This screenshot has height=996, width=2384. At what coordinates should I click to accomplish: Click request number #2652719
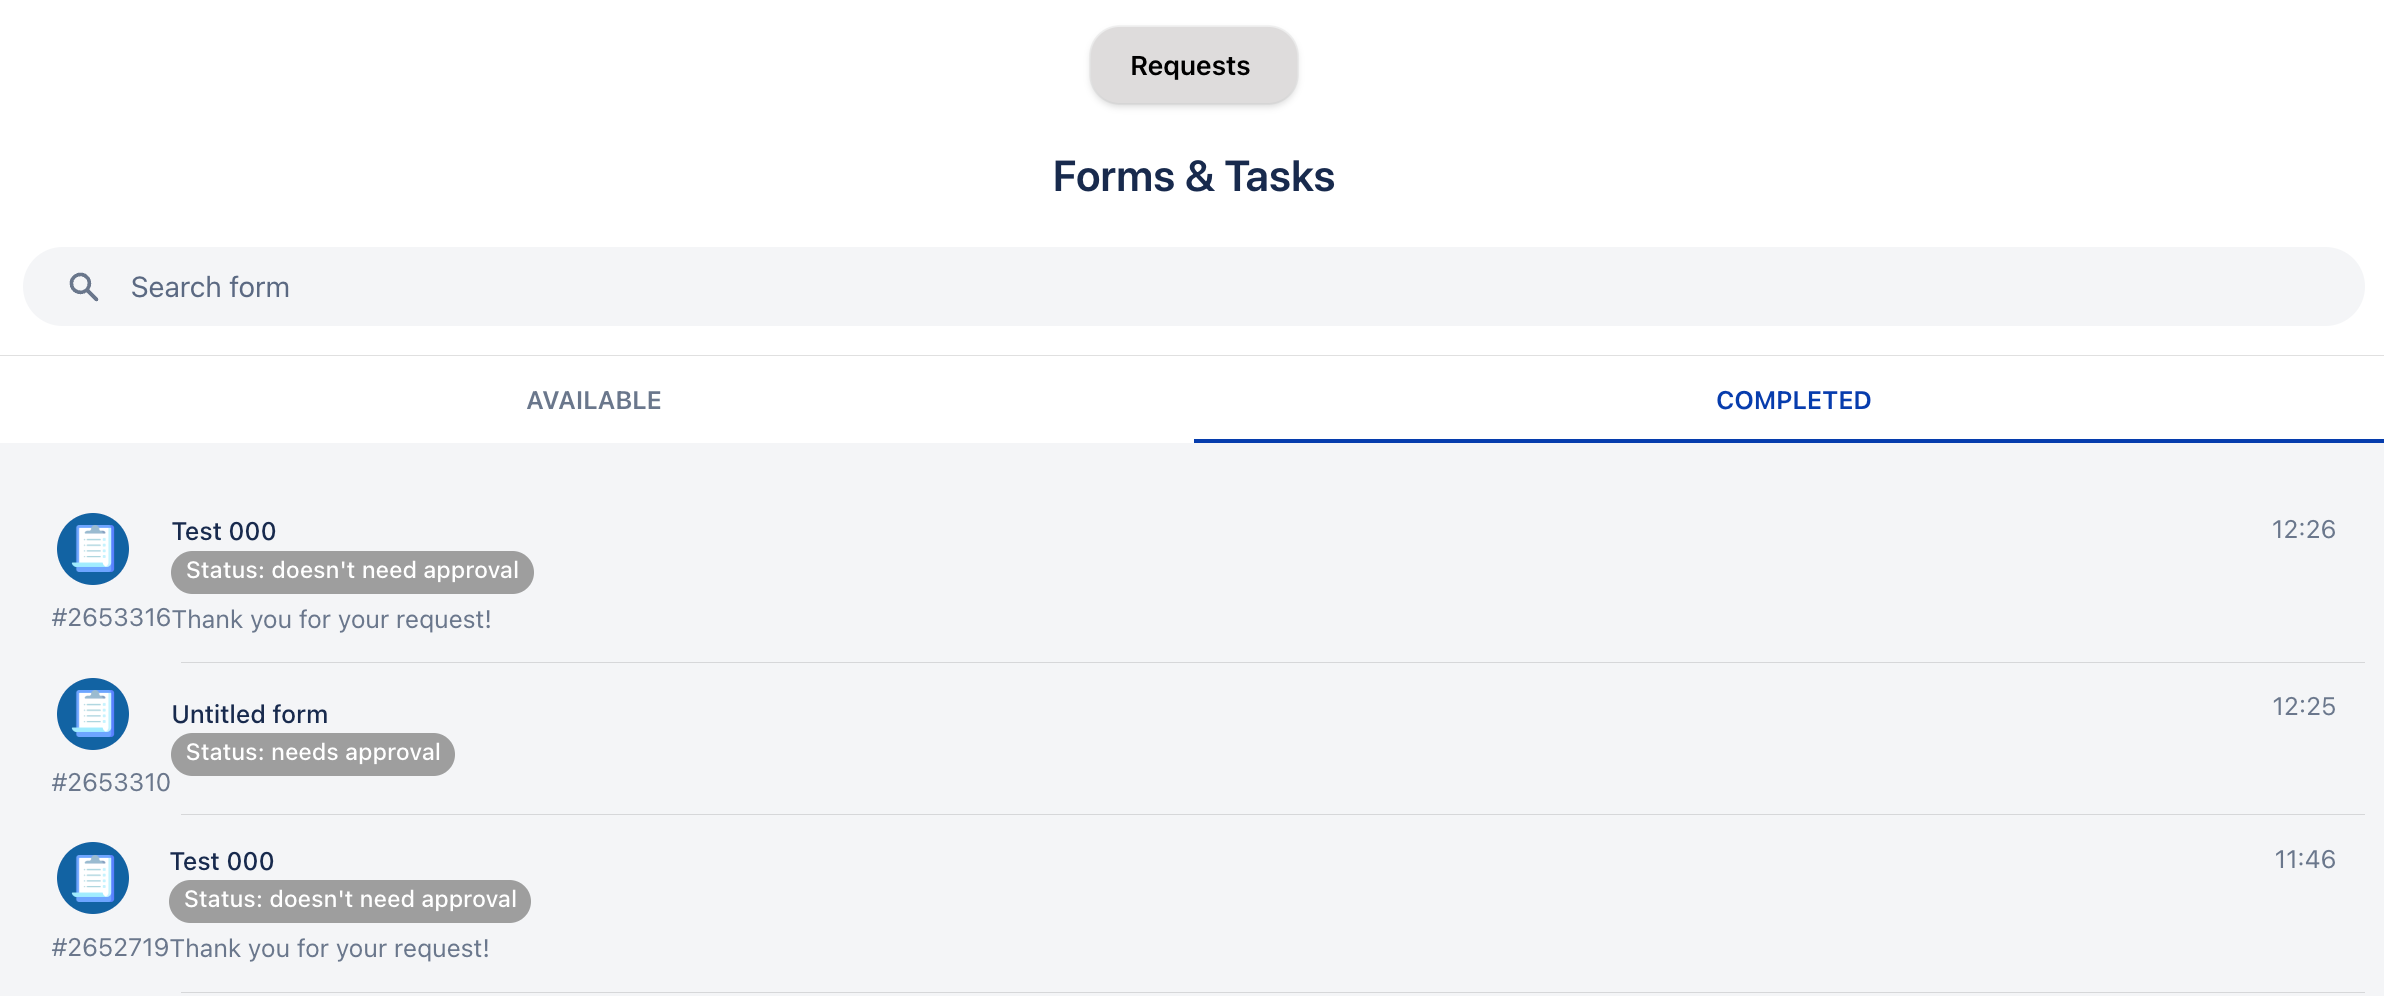[x=111, y=948]
